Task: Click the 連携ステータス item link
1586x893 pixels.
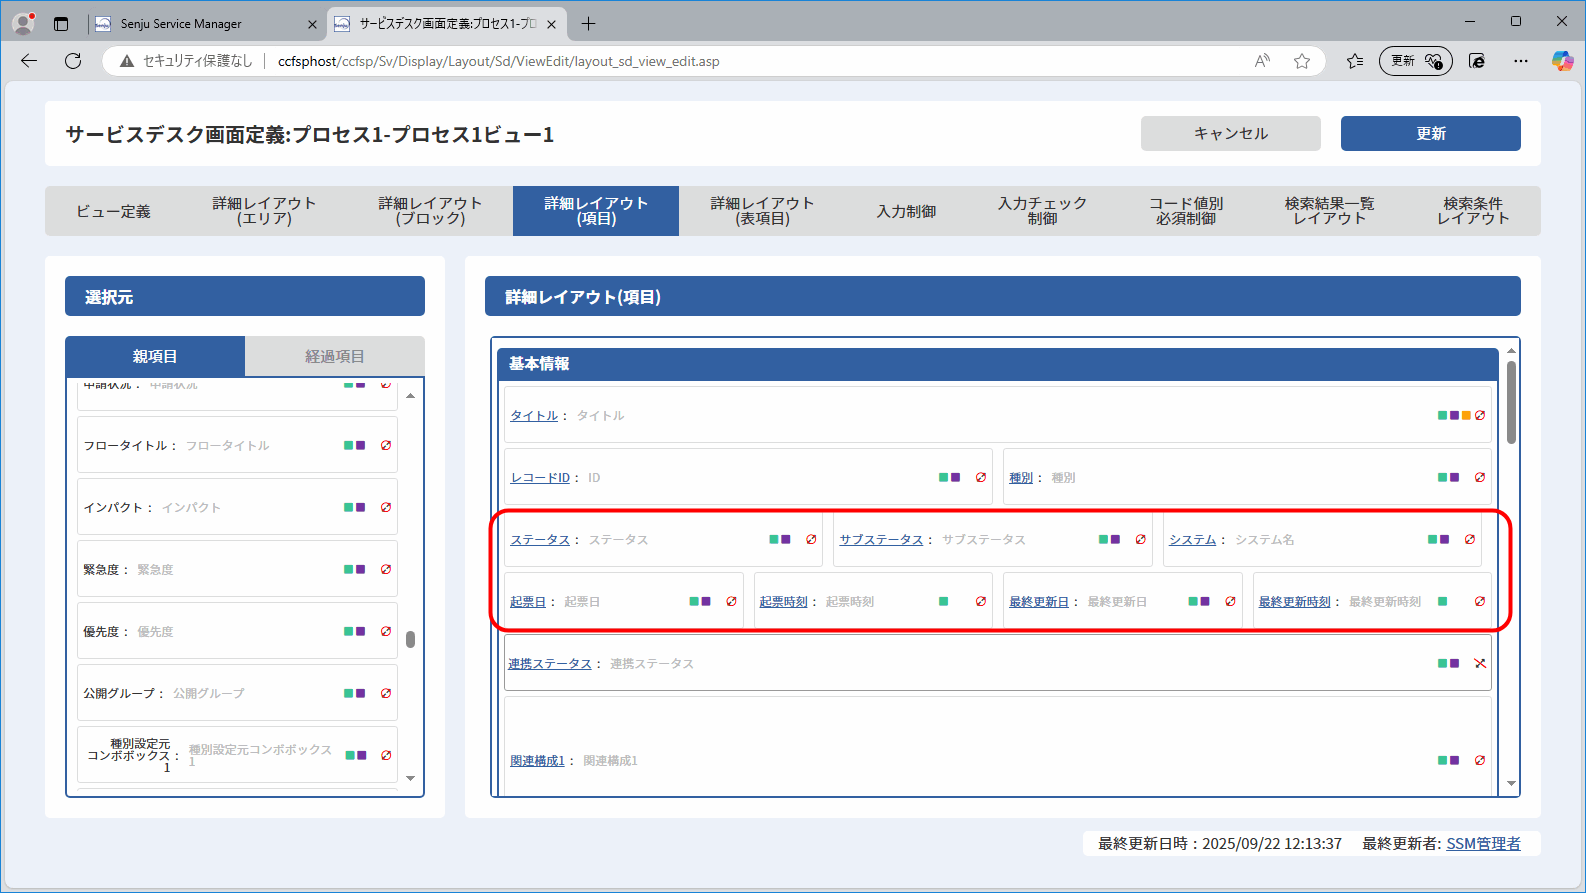Action: (550, 663)
